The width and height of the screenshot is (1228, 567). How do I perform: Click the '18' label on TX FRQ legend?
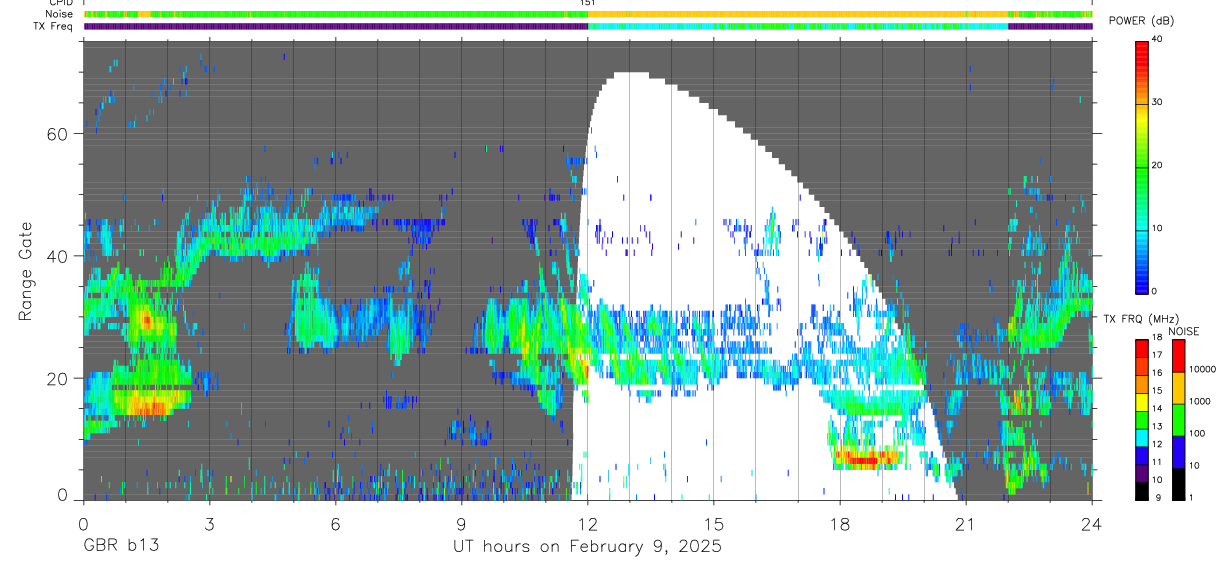(1157, 338)
